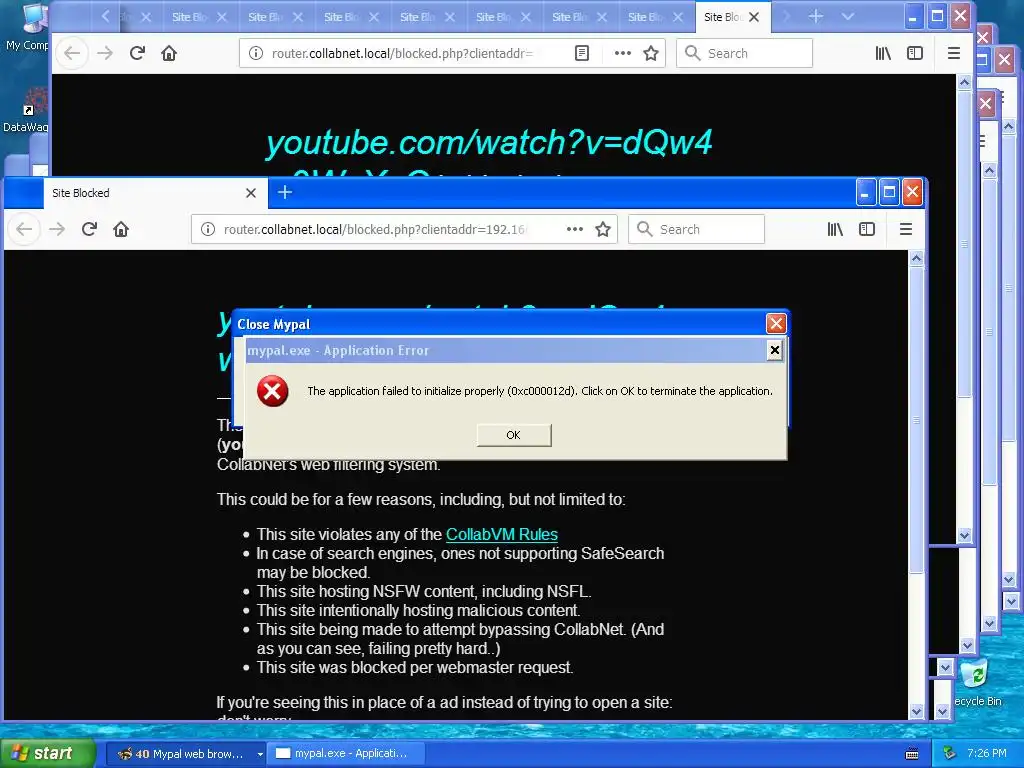Bookmark page with the rear window star

651,54
